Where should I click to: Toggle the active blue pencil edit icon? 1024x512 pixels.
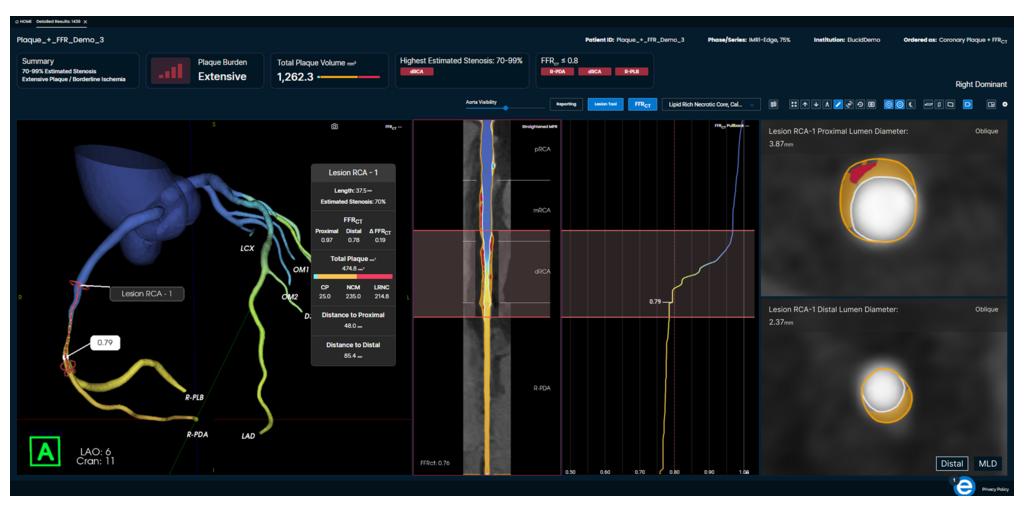(x=838, y=104)
